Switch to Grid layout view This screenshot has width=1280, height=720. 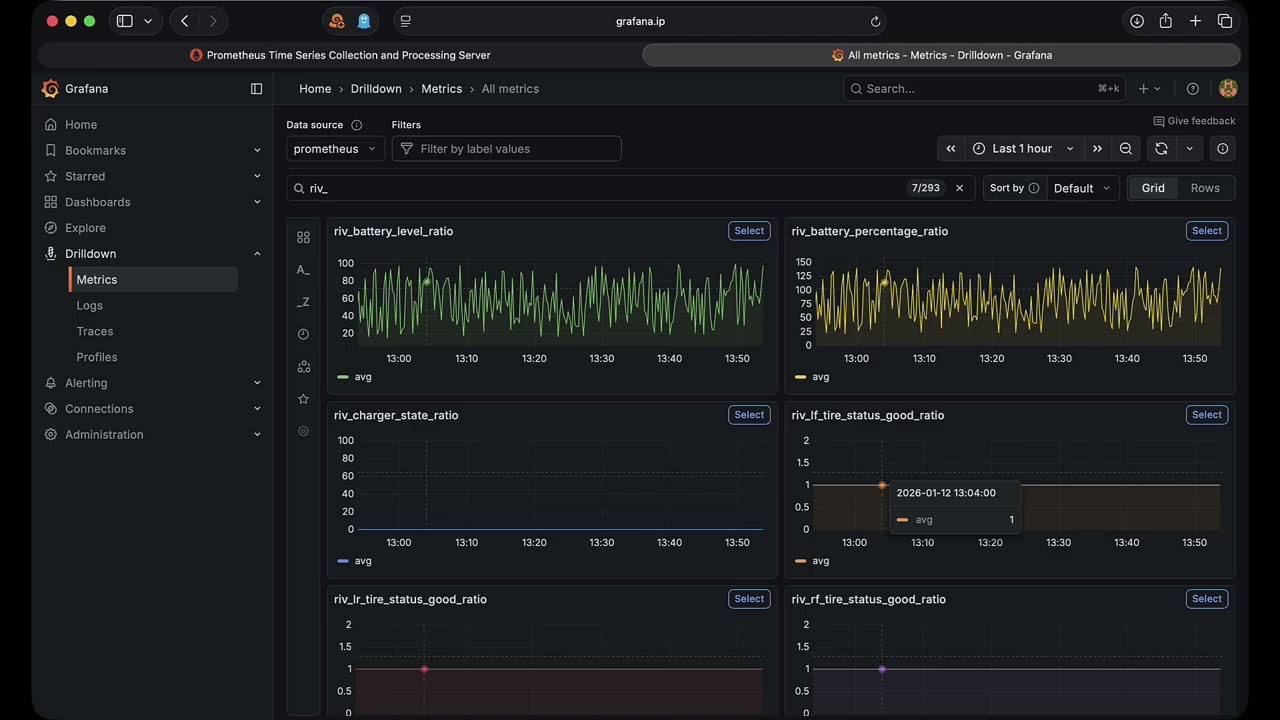(1153, 188)
